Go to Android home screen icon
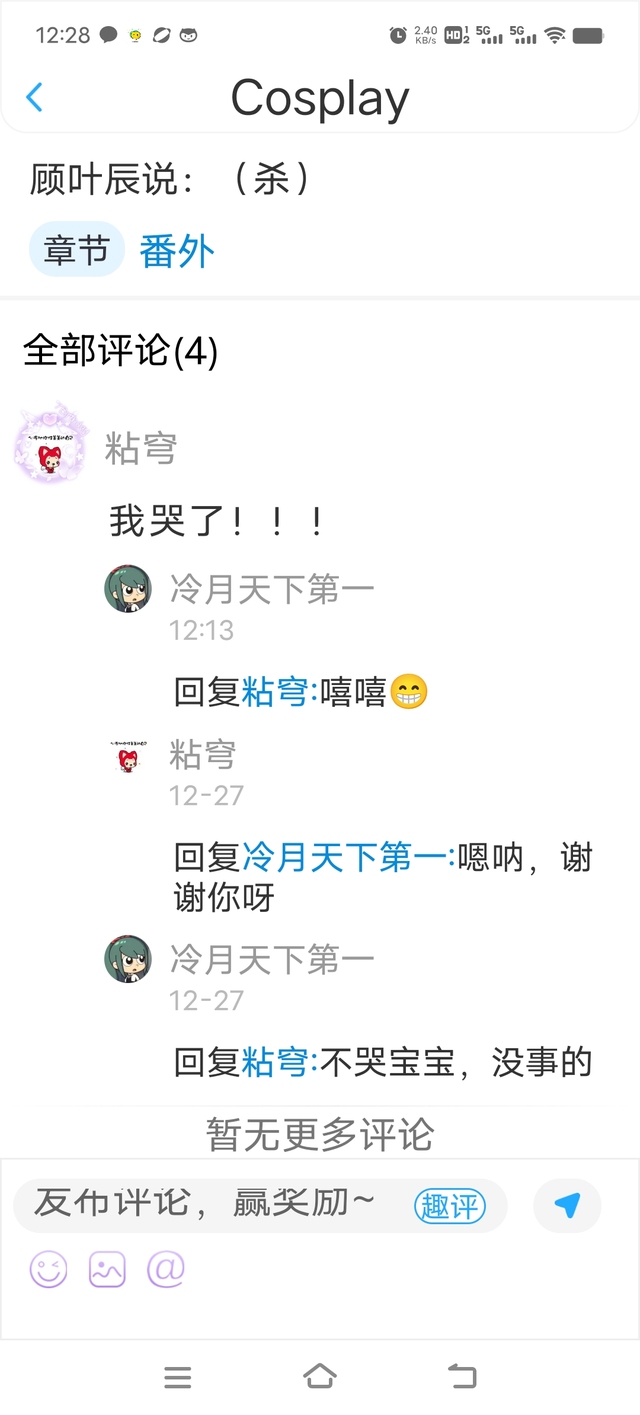 (x=320, y=1377)
